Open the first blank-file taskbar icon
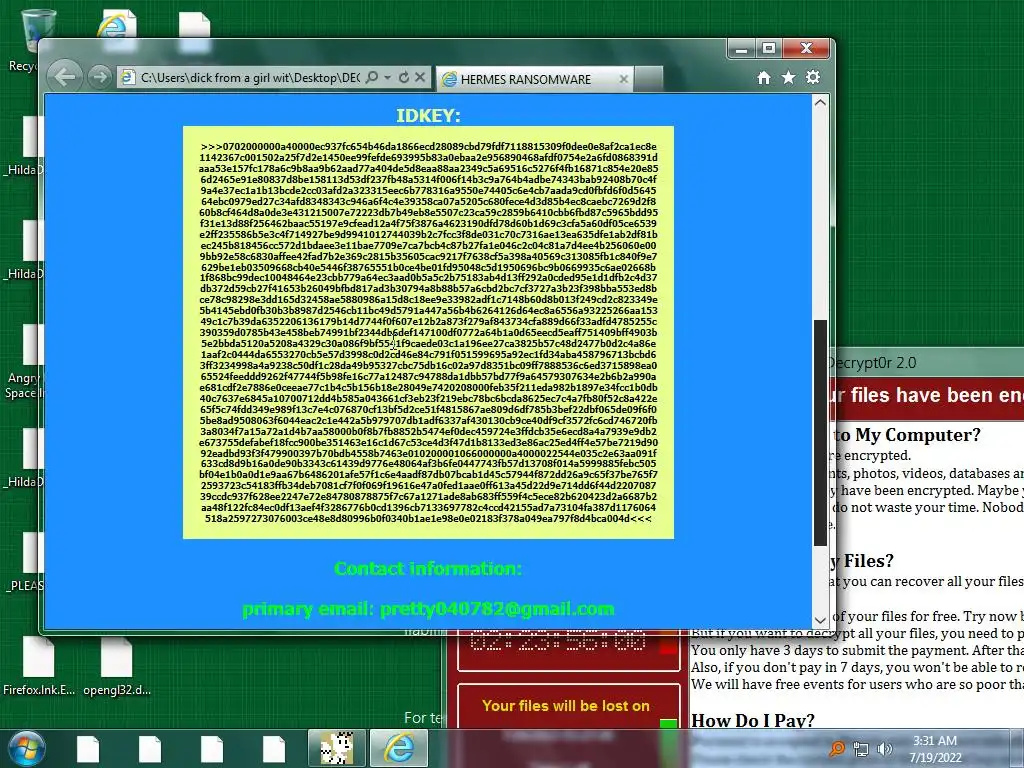 click(x=88, y=748)
